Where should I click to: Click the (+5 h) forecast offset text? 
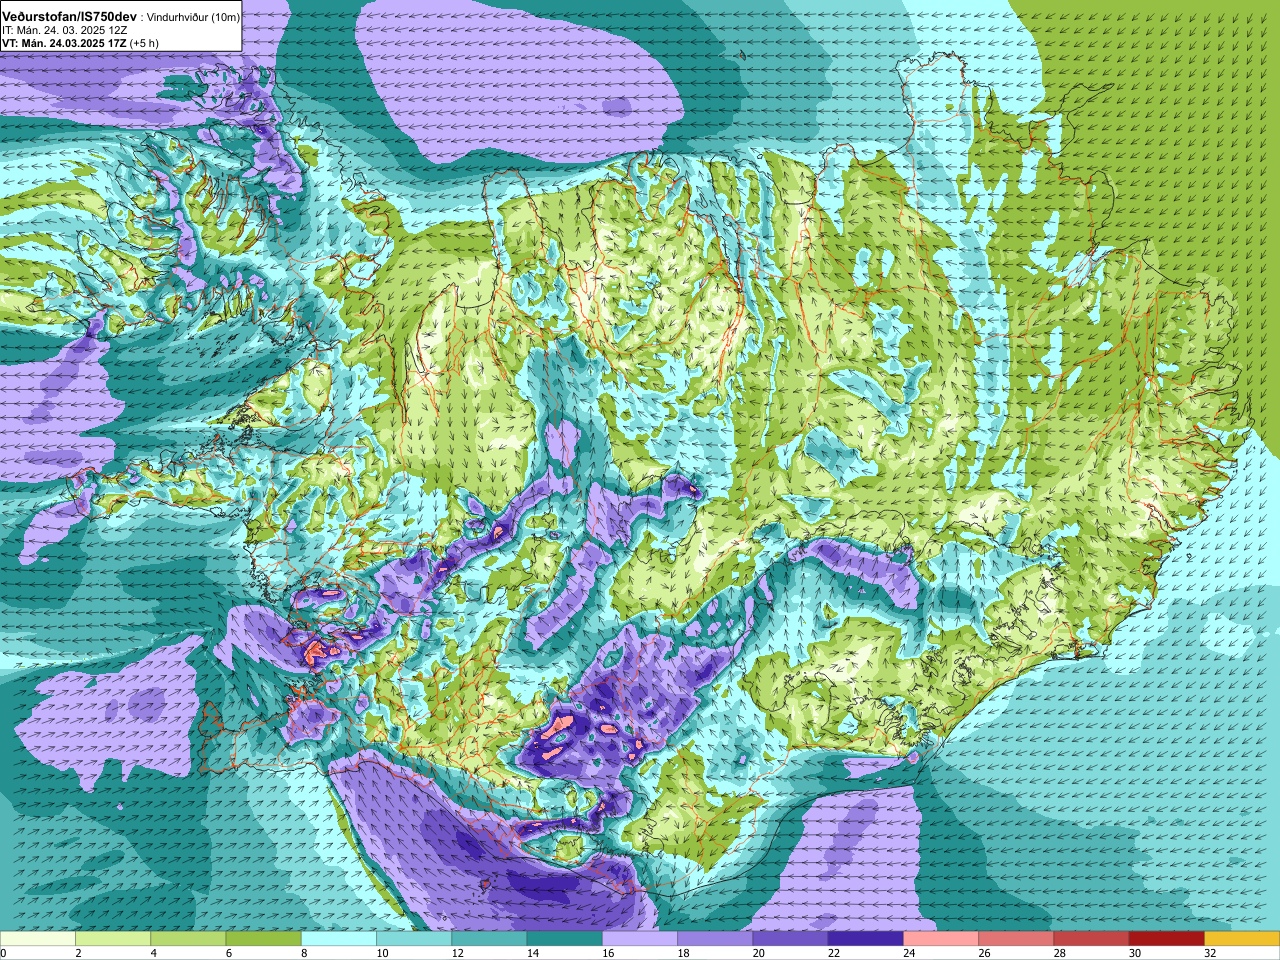(x=144, y=43)
